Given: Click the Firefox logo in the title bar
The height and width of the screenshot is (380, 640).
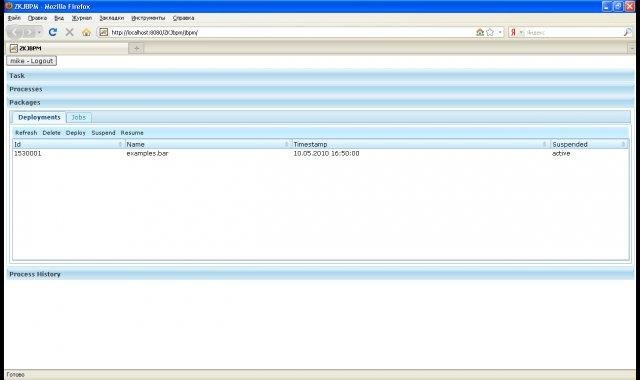Looking at the screenshot, I should 9,6.
